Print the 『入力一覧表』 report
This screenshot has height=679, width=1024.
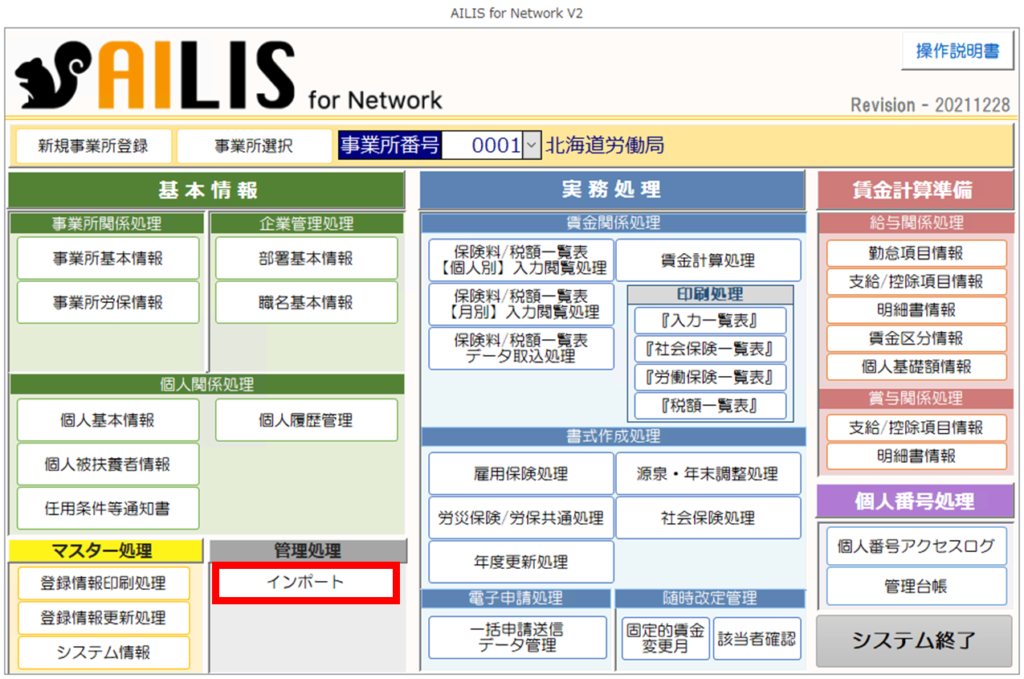tap(710, 321)
